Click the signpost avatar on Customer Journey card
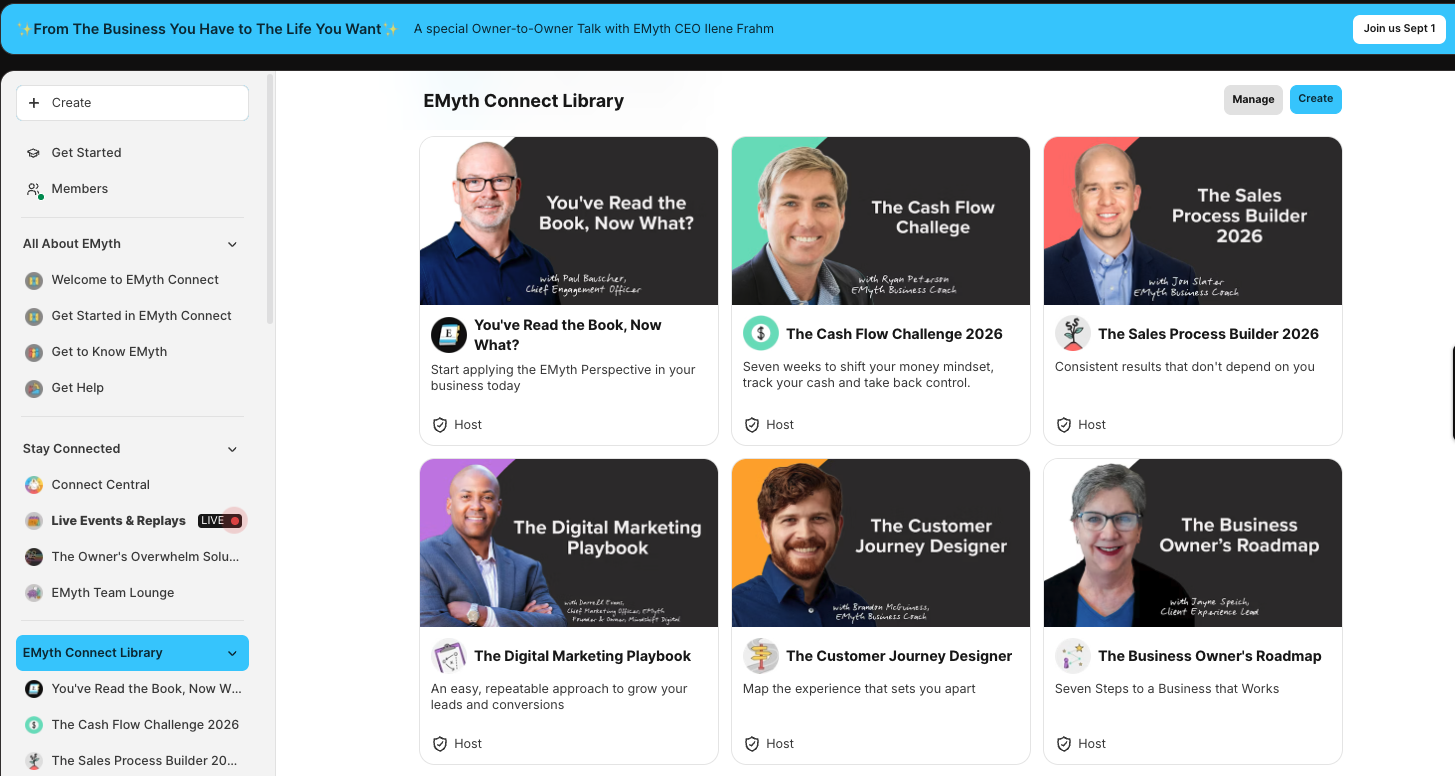The image size is (1455, 776). (x=761, y=656)
